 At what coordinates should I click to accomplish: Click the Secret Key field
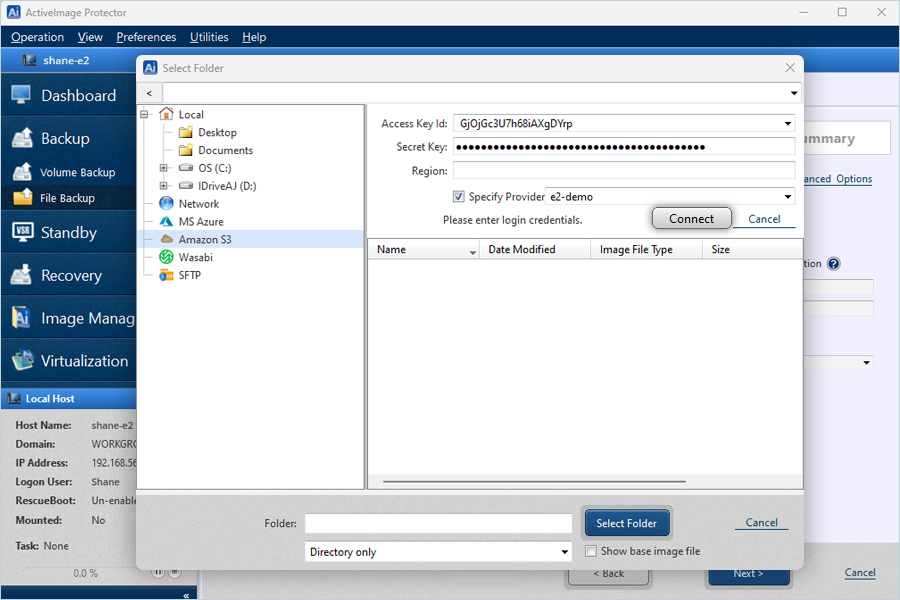(624, 147)
